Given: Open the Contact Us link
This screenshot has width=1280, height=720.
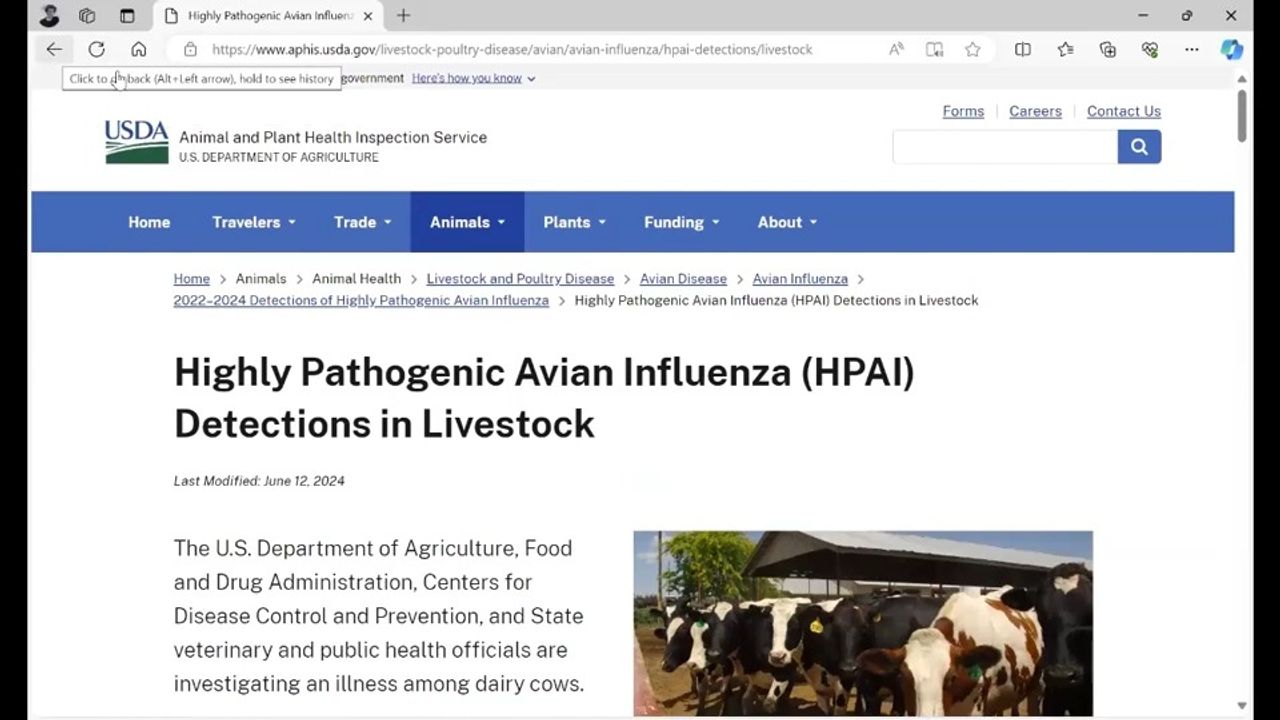Looking at the screenshot, I should tap(1123, 111).
